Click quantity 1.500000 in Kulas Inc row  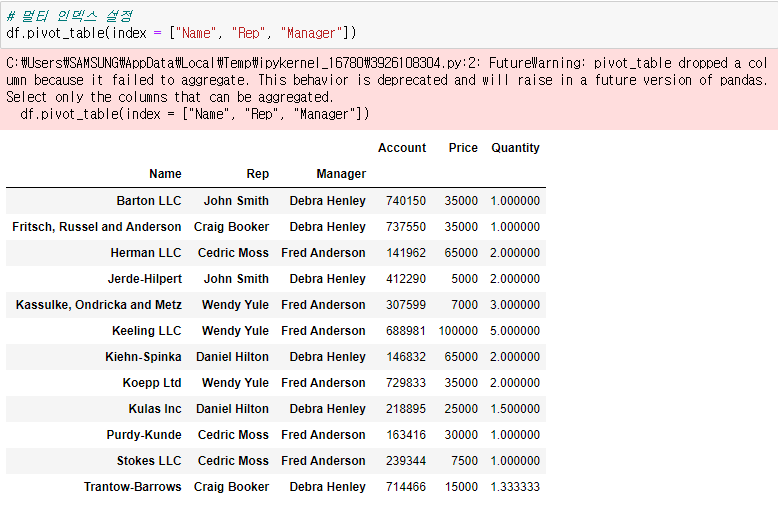(x=515, y=409)
